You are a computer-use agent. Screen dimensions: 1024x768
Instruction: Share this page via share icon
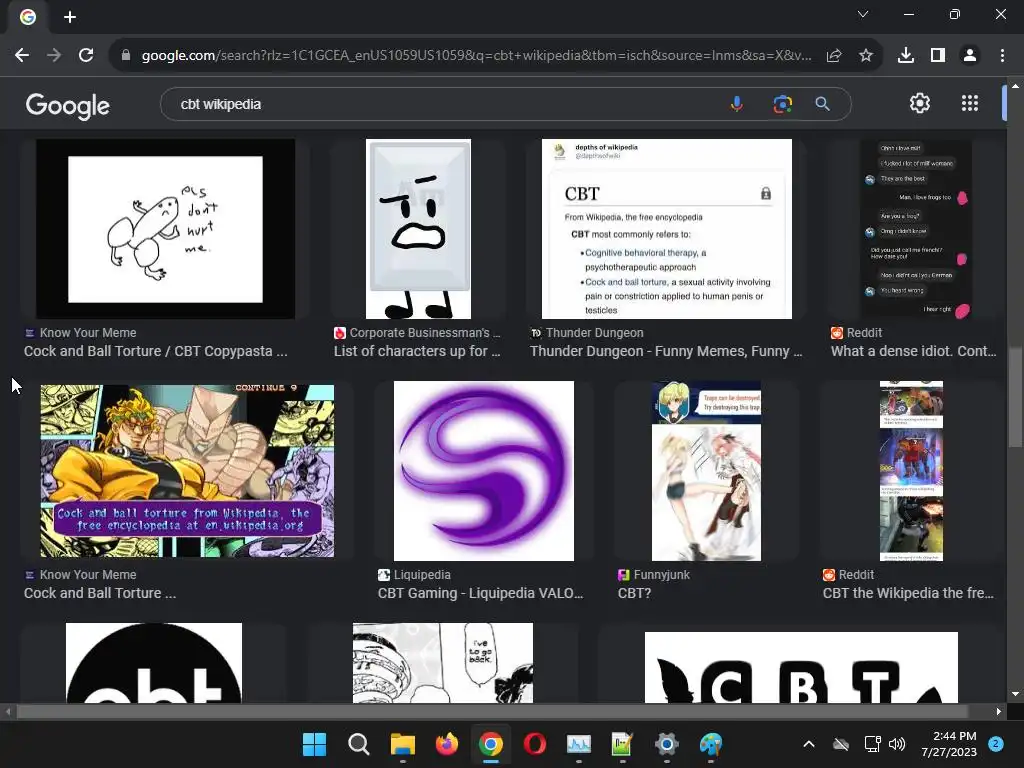click(834, 56)
